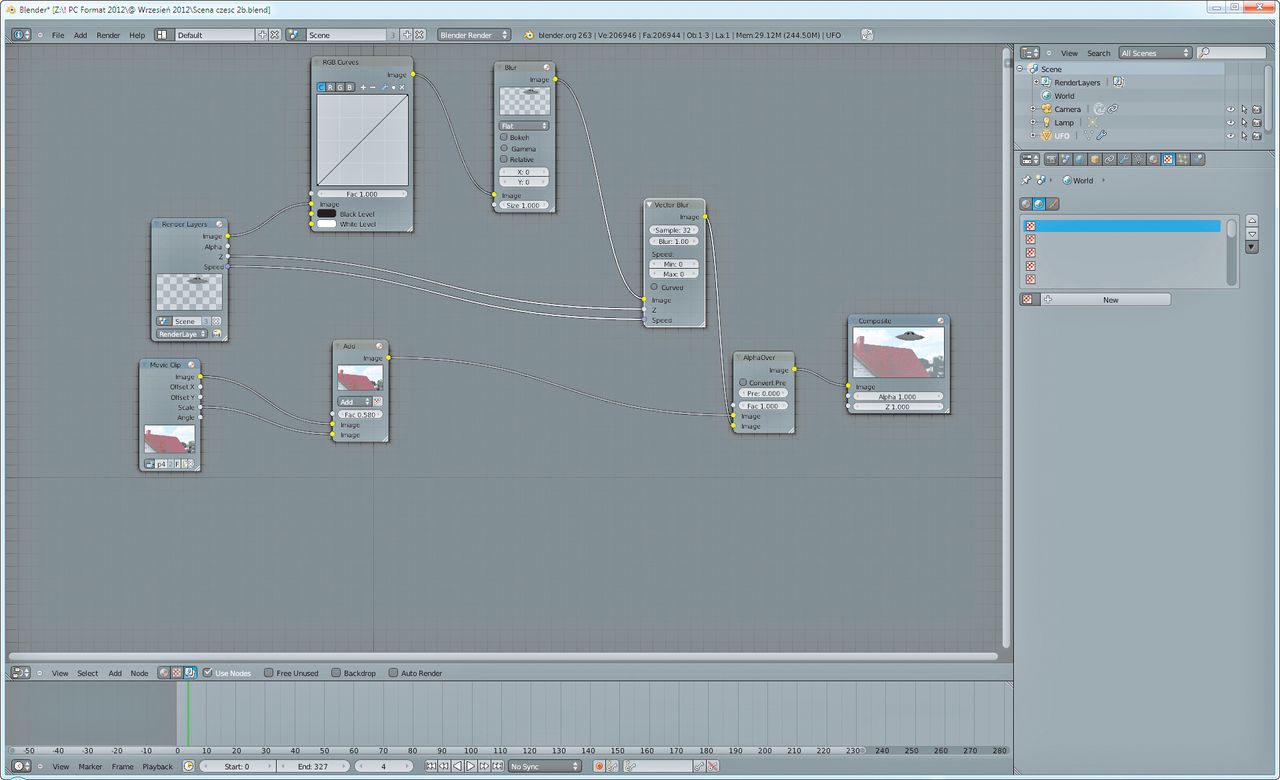This screenshot has height=780, width=1280.
Task: Open the Select menu in node editor
Action: (x=88, y=673)
